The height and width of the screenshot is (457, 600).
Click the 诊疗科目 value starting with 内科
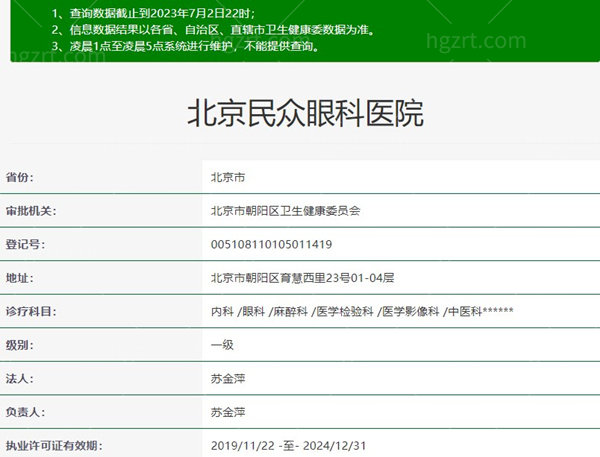click(362, 312)
